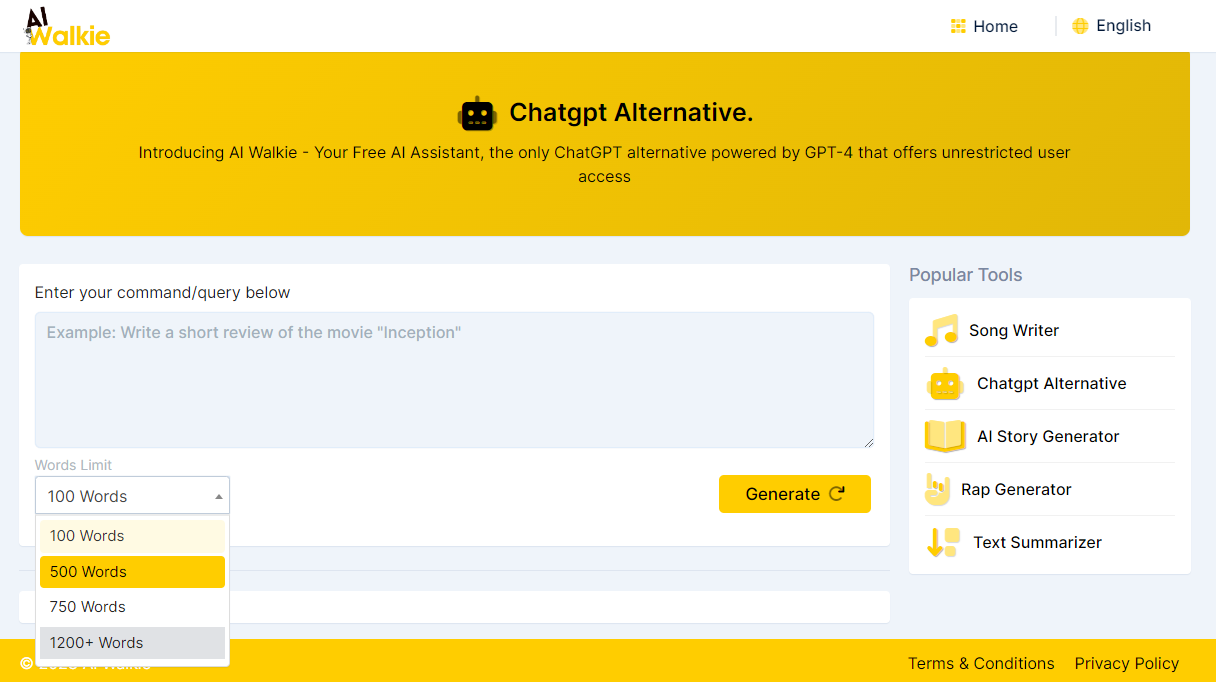Click the AI Walkie logo
This screenshot has height=682, width=1216.
point(66,26)
